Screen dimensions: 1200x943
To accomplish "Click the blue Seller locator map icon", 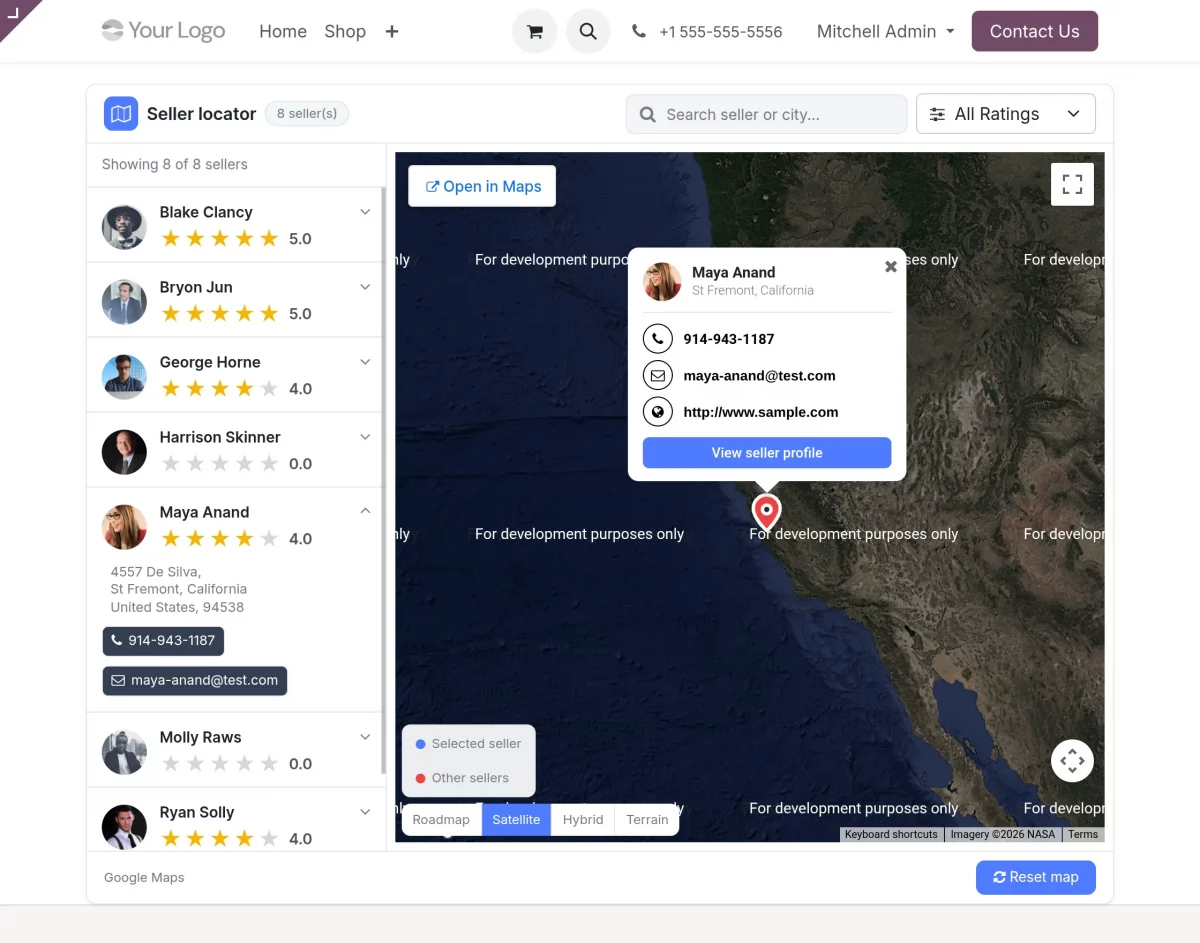I will (121, 114).
